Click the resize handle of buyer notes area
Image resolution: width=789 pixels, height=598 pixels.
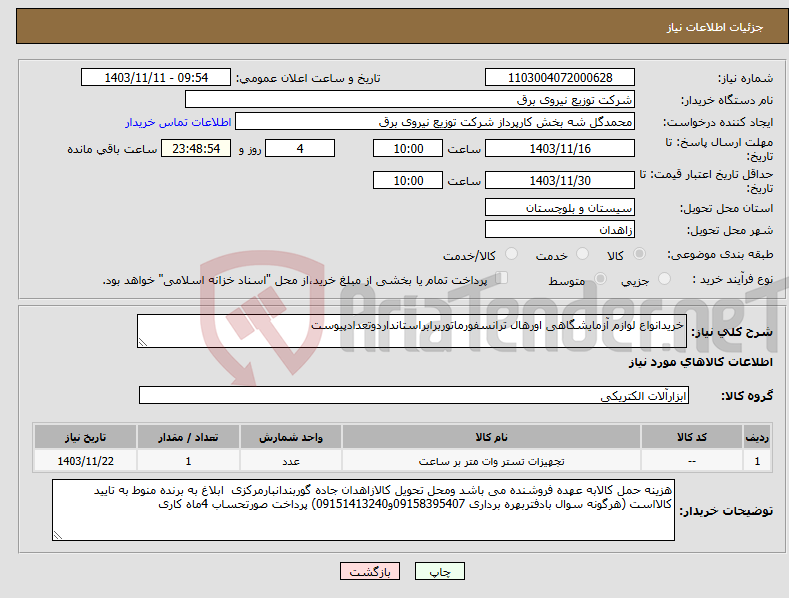pyautogui.click(x=58, y=535)
